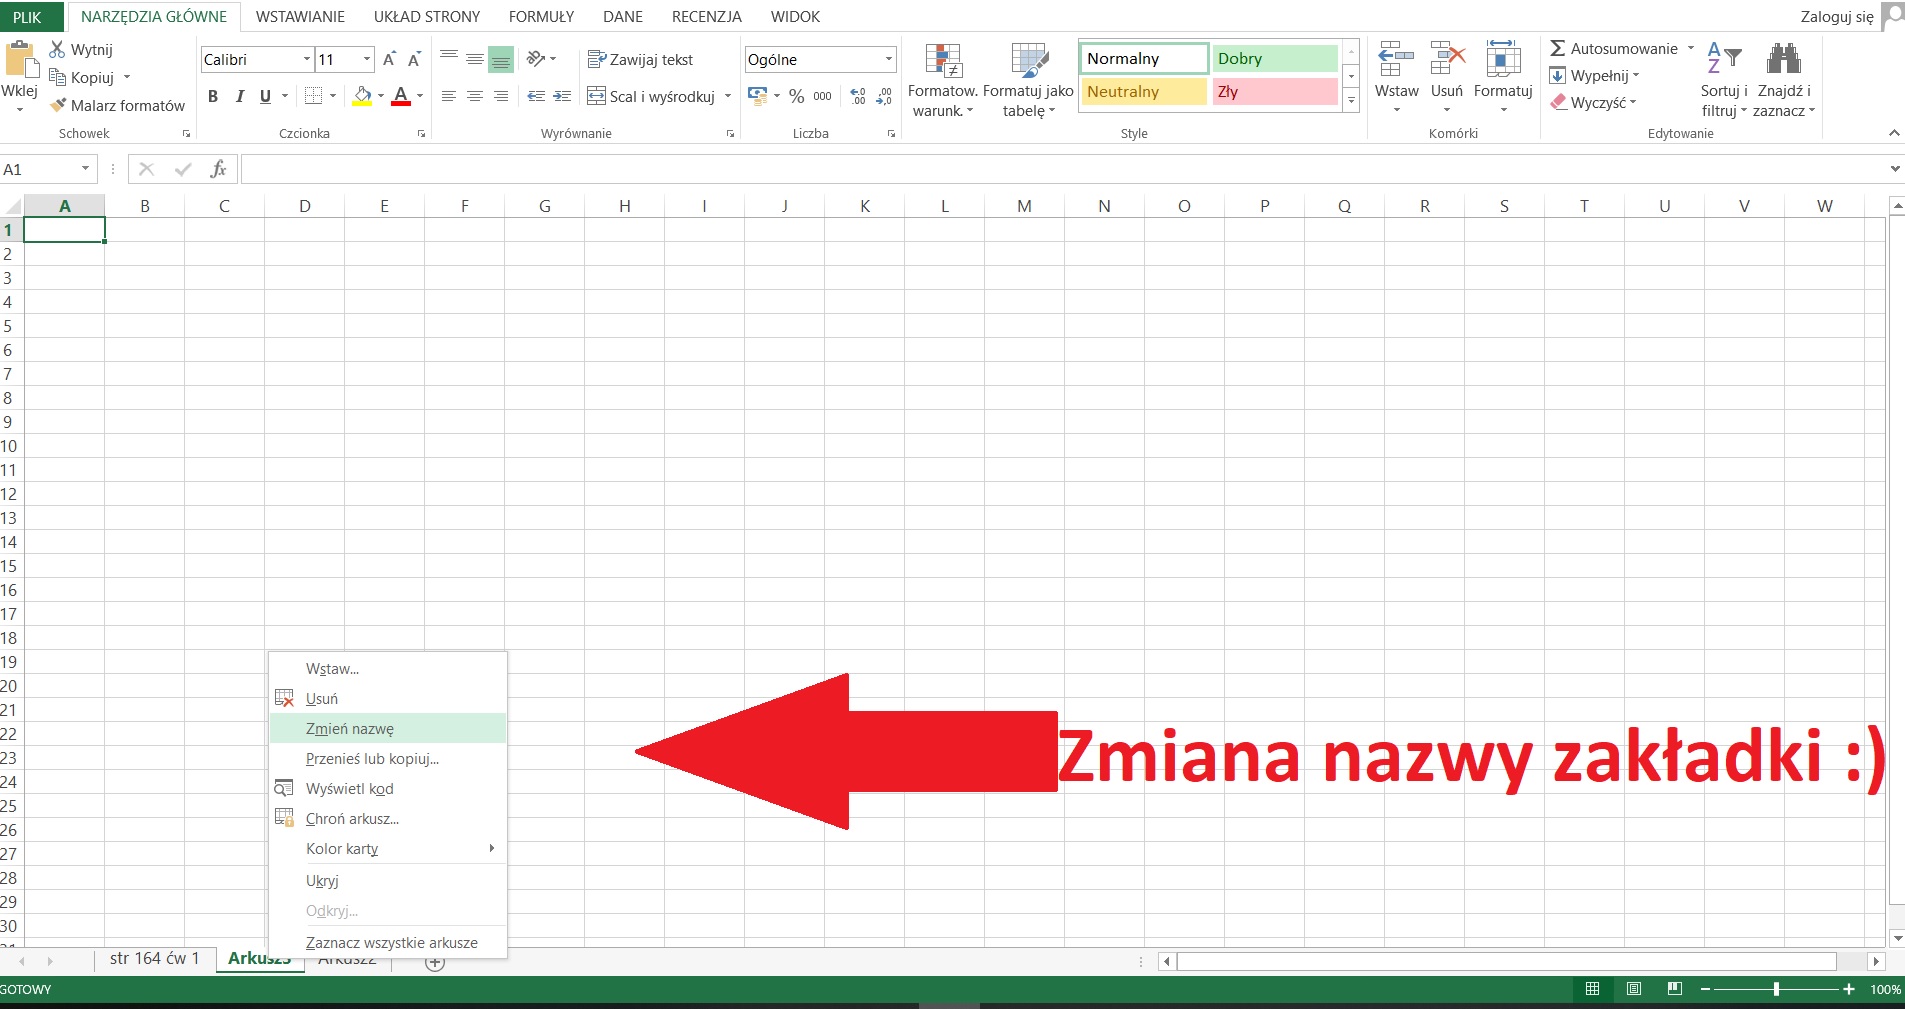Toggle align text right
The width and height of the screenshot is (1905, 1009).
point(501,96)
